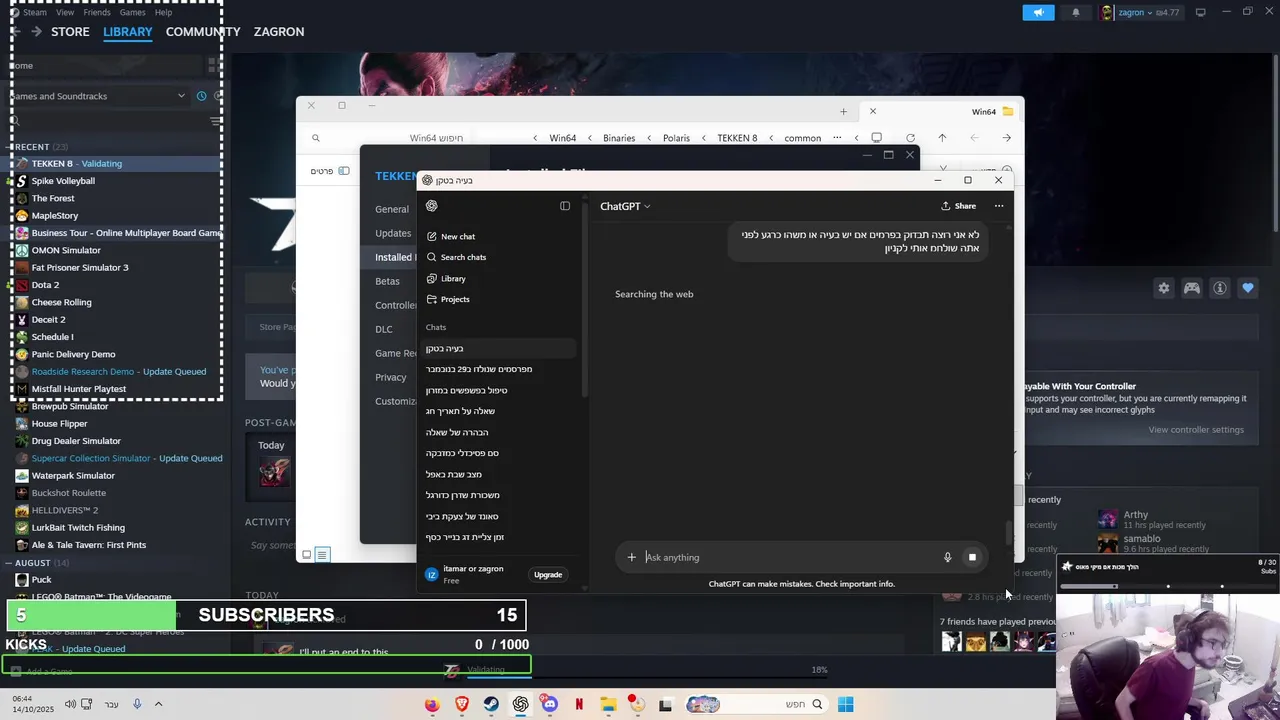The image size is (1280, 720).
Task: Open TEKKEN 8 manage gear icon in Steam
Action: [x=1164, y=288]
